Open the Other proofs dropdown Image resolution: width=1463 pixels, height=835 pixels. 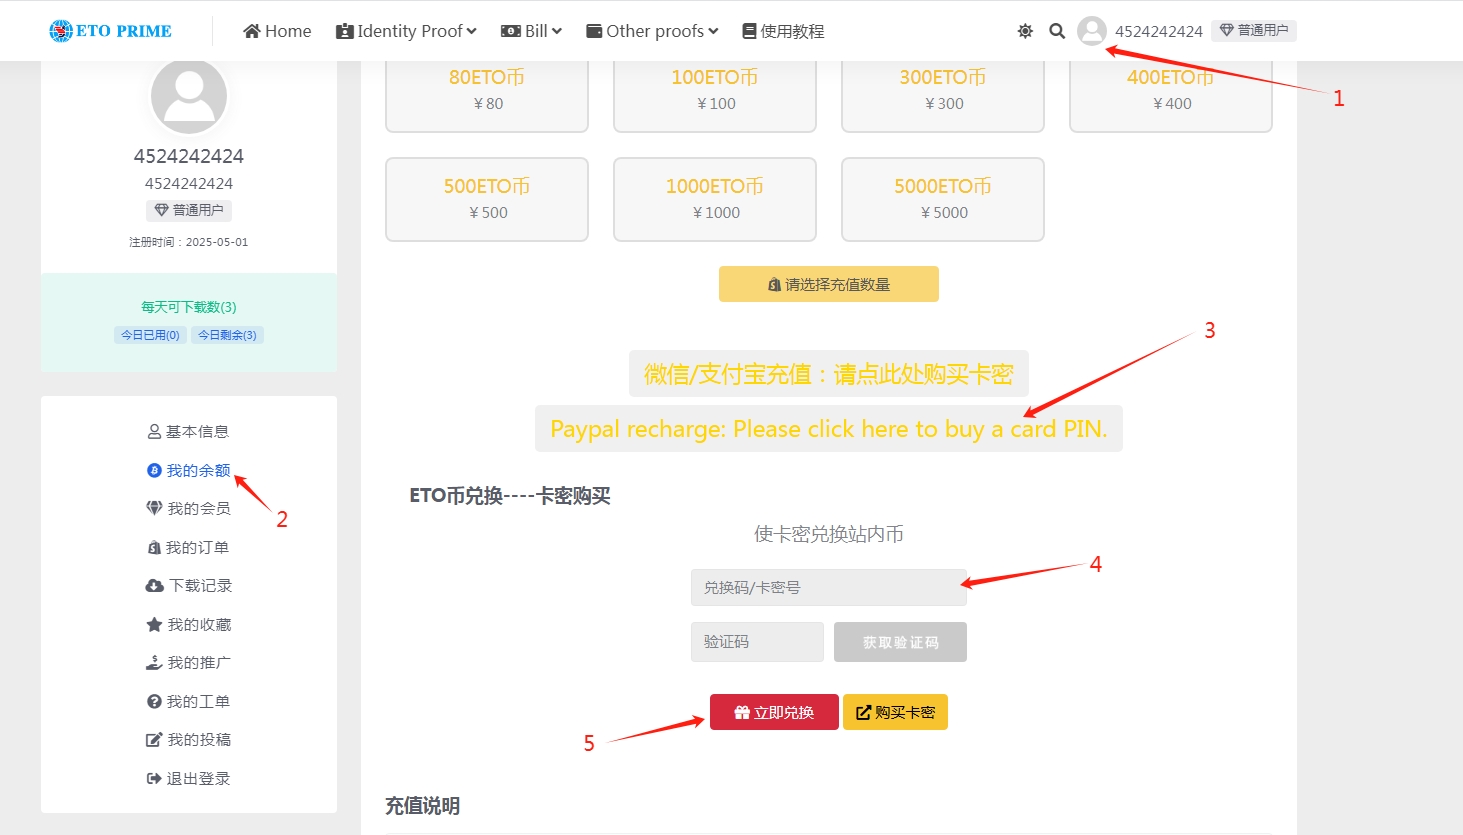point(652,31)
